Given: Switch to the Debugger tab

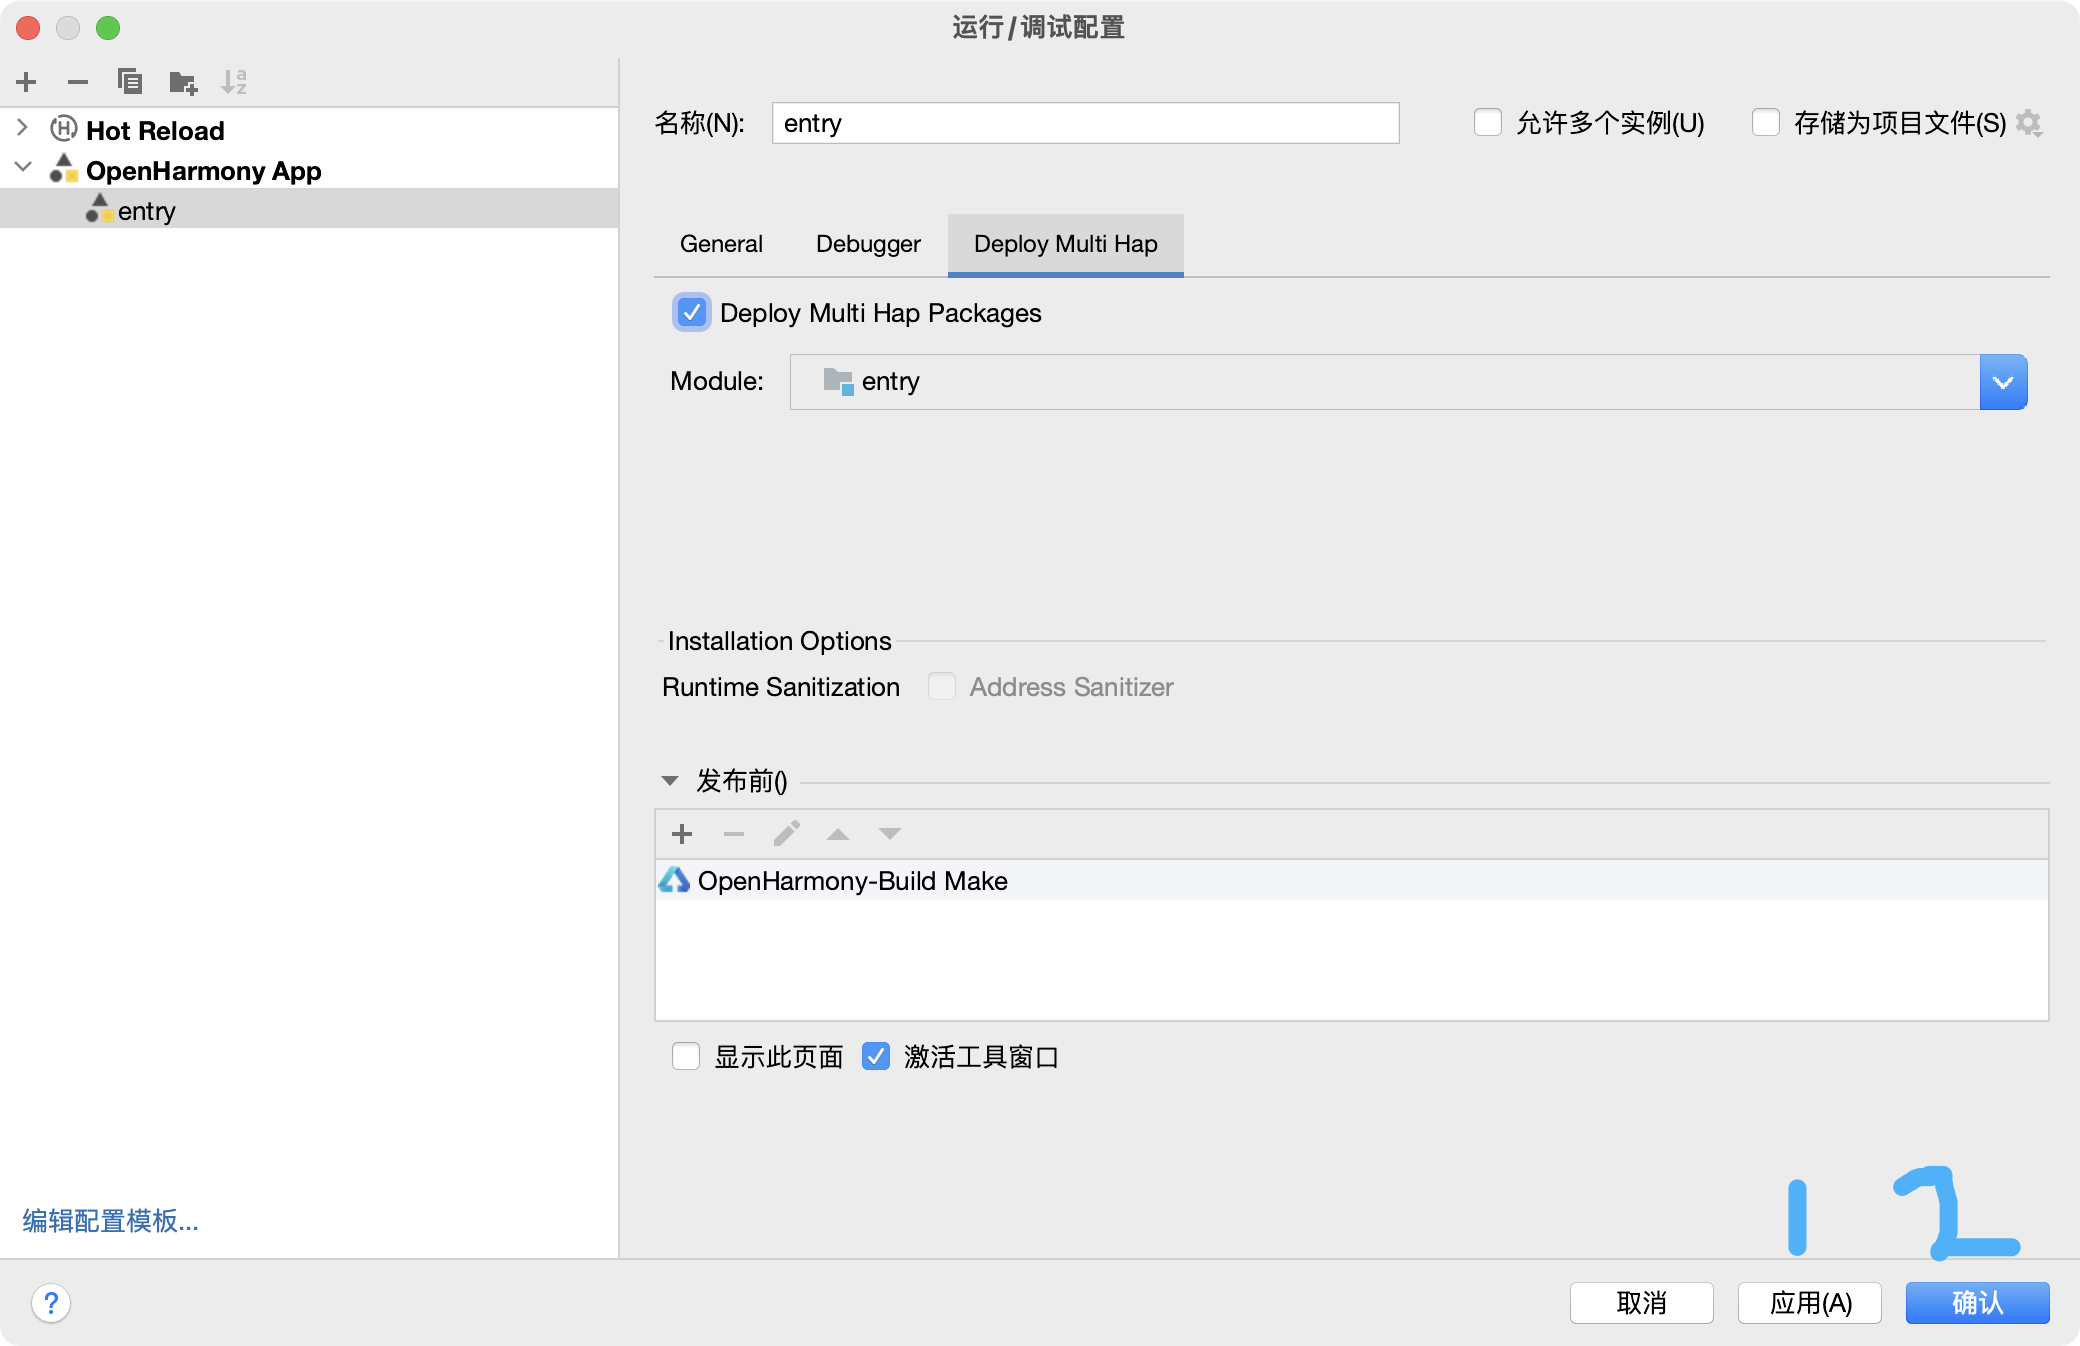Looking at the screenshot, I should (x=868, y=244).
